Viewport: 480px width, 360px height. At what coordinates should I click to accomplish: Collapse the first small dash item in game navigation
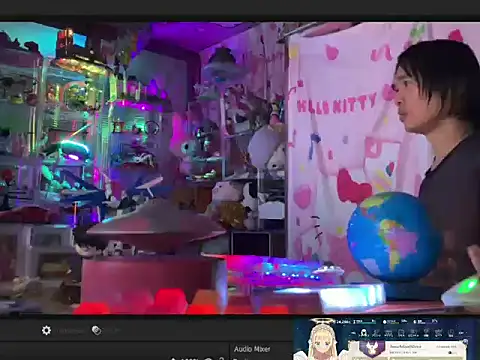353,333
